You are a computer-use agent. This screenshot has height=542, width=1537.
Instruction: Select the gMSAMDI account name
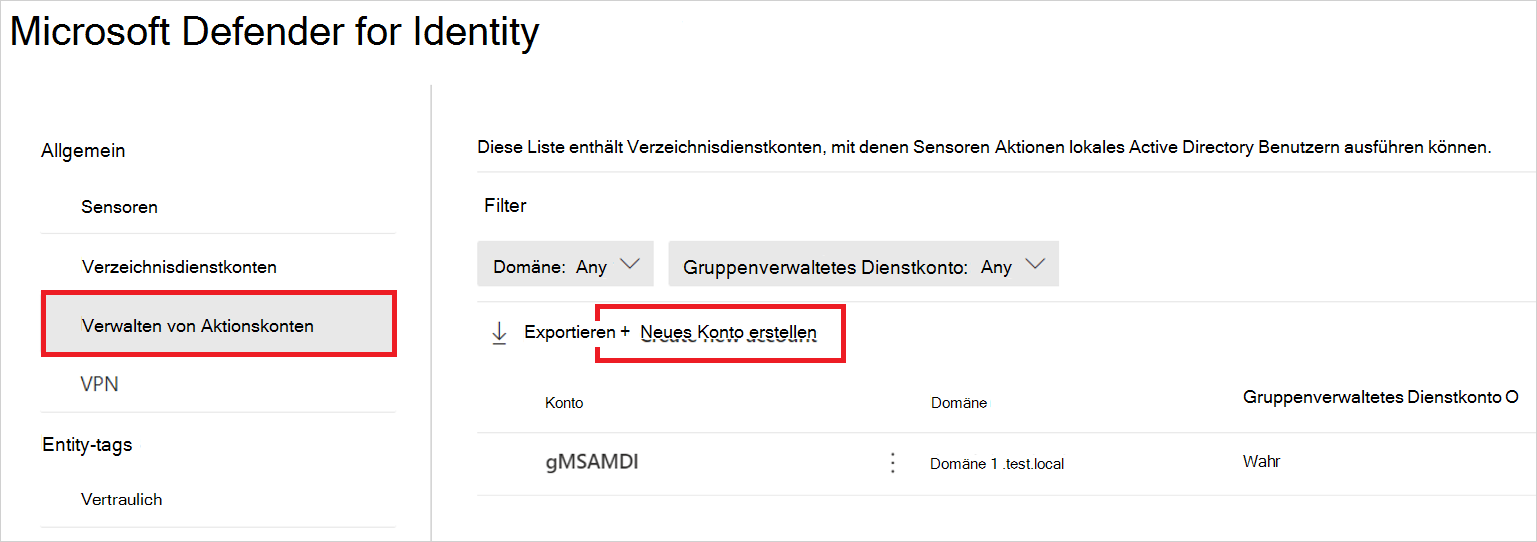pyautogui.click(x=591, y=462)
